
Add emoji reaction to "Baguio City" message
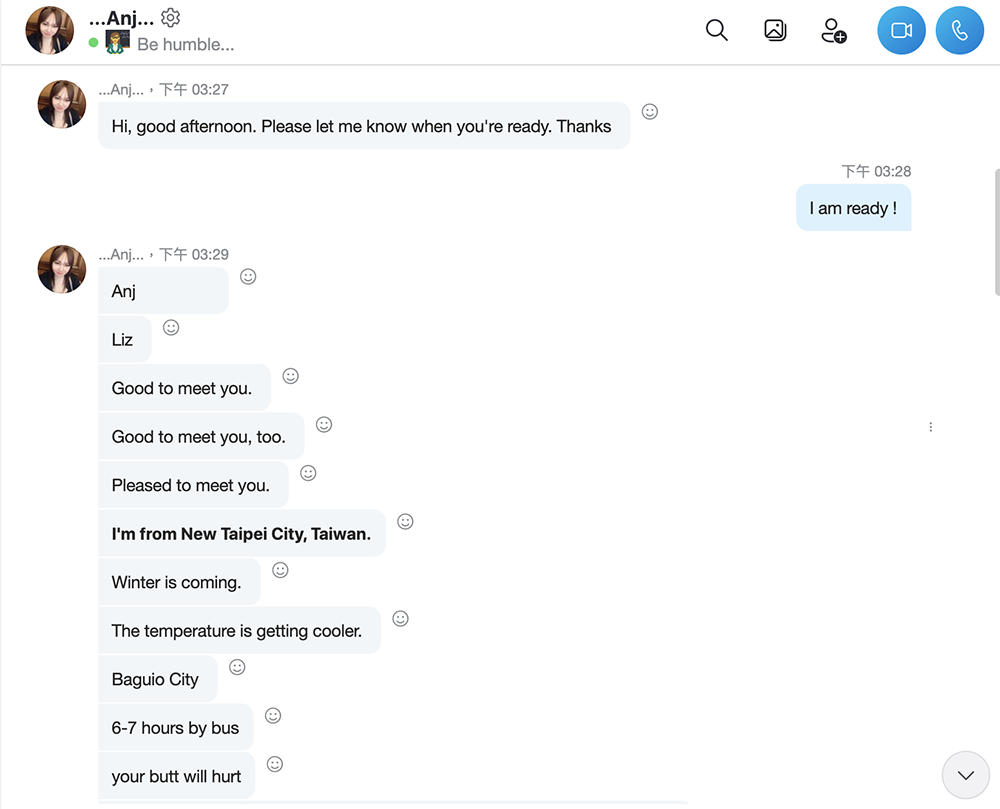[237, 666]
